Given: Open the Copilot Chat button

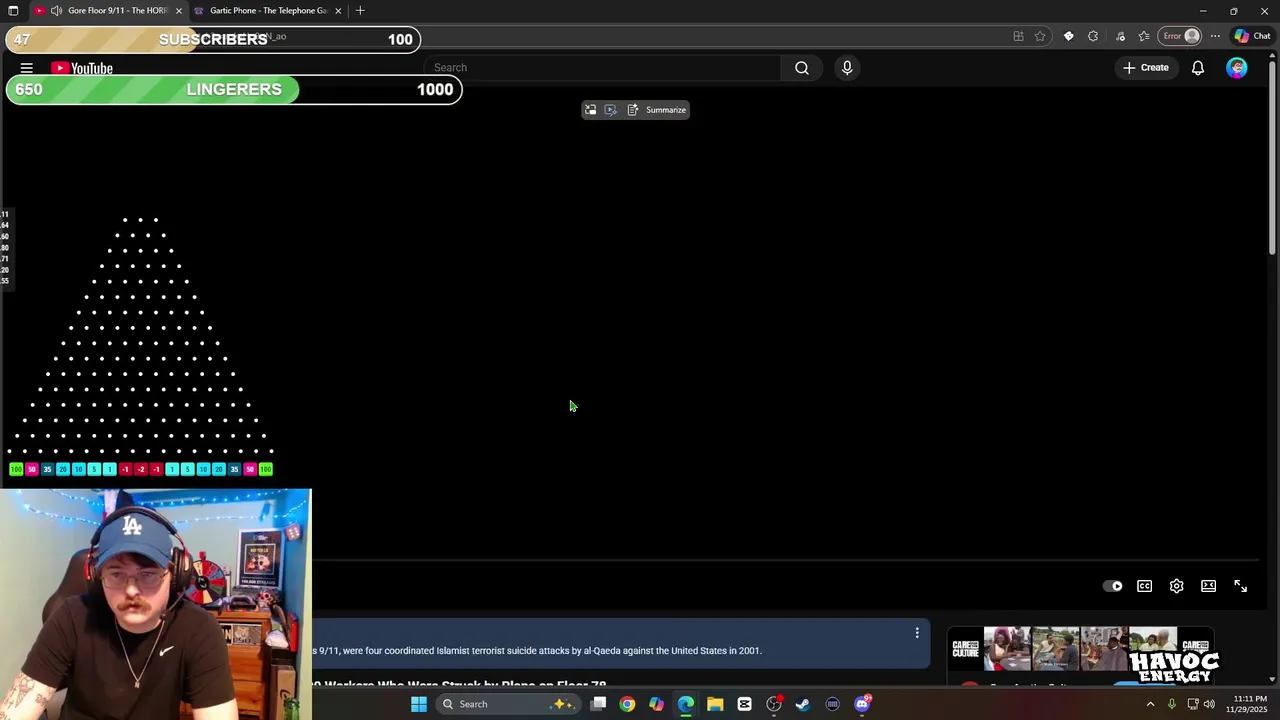Looking at the screenshot, I should coord(1252,36).
